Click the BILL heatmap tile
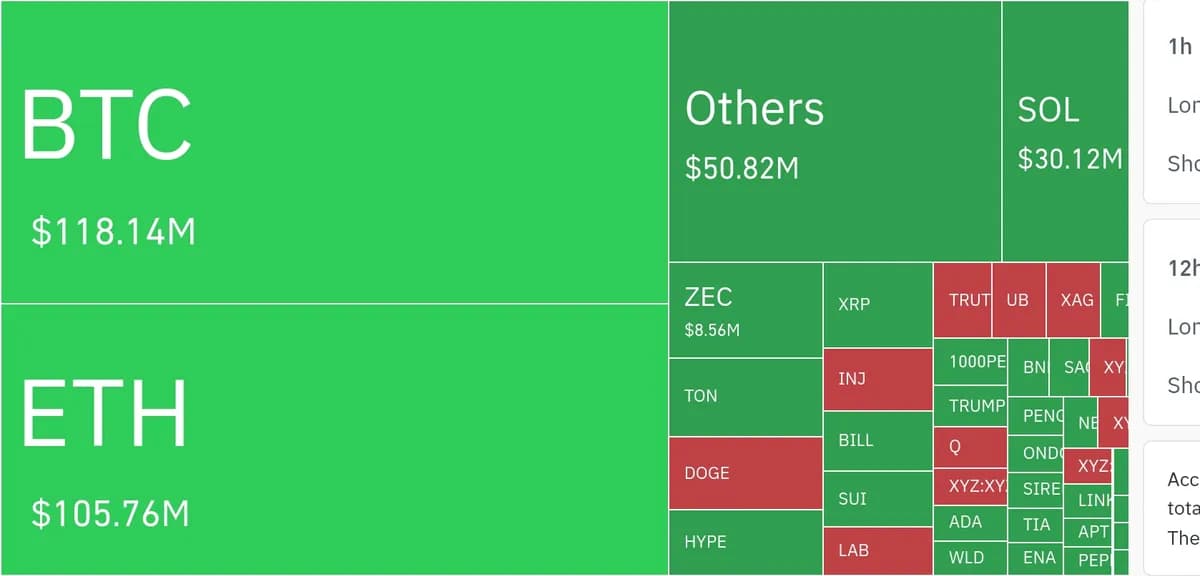Image resolution: width=1200 pixels, height=576 pixels. [x=878, y=441]
